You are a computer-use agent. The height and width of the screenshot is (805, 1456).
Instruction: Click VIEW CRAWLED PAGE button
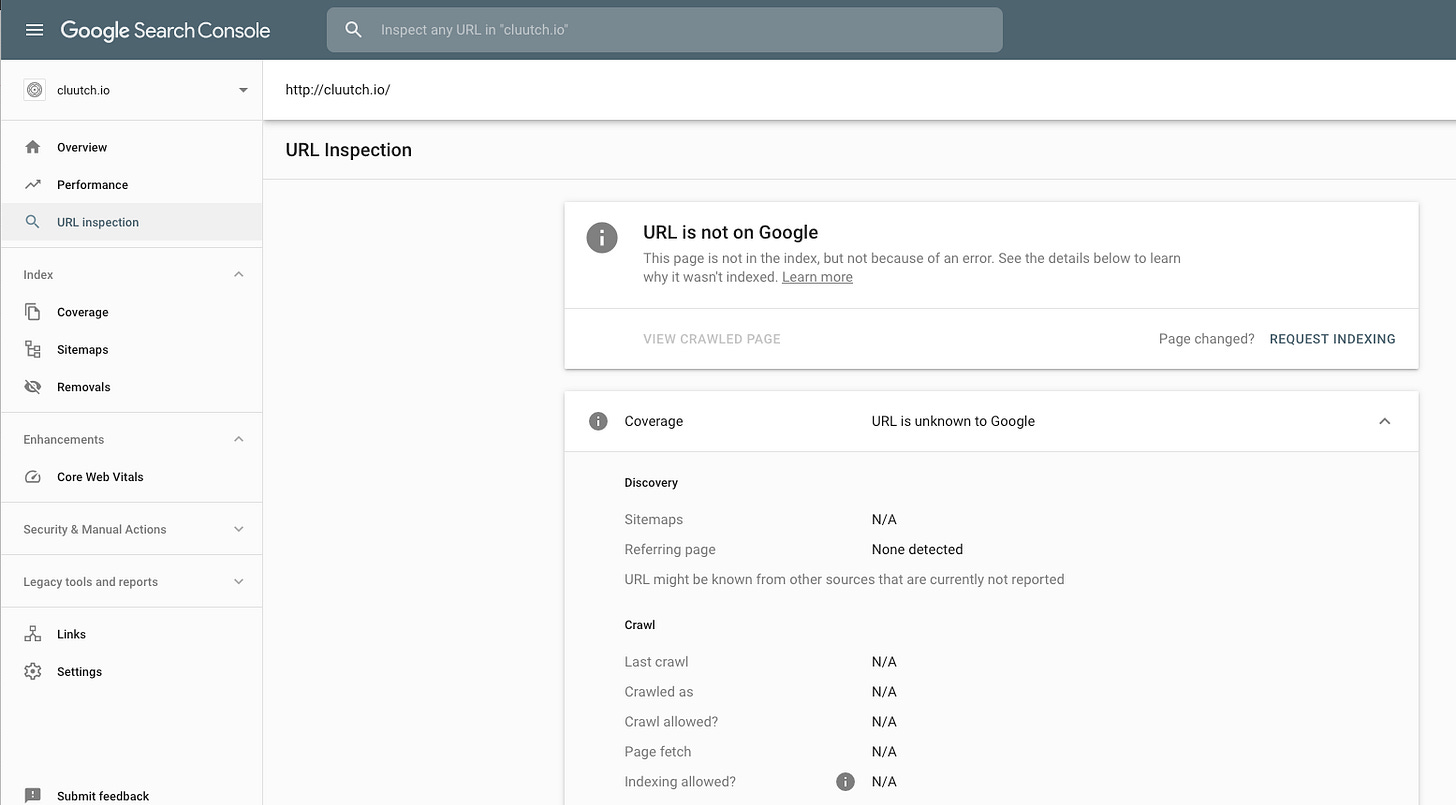point(712,339)
